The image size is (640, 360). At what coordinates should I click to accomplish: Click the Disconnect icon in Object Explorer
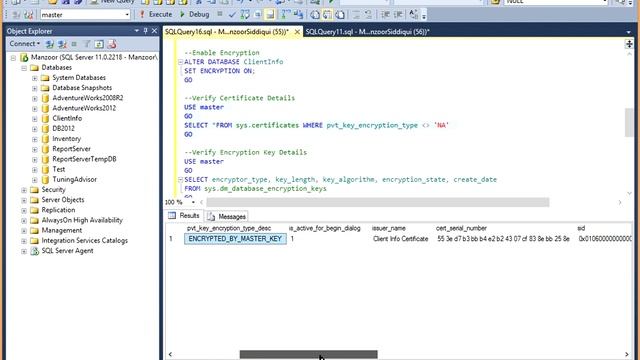[62, 44]
